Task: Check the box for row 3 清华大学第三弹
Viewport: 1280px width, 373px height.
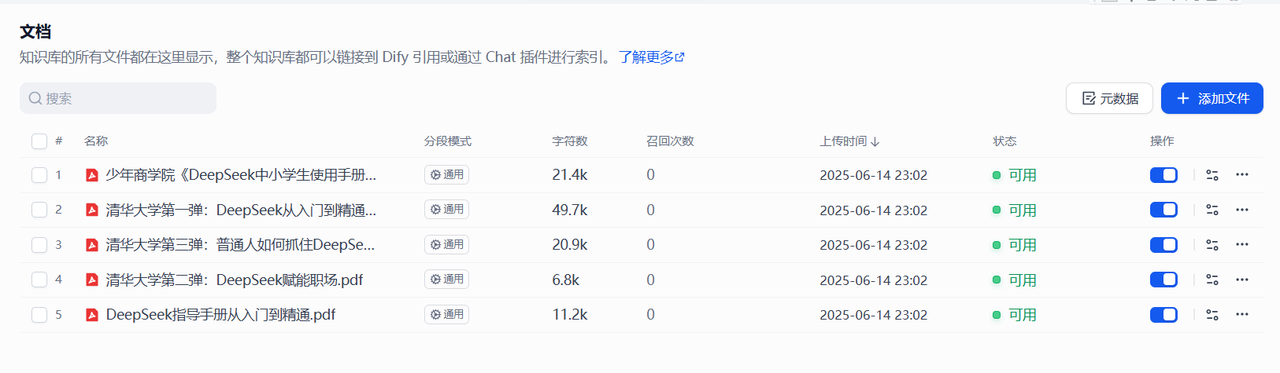Action: click(39, 245)
